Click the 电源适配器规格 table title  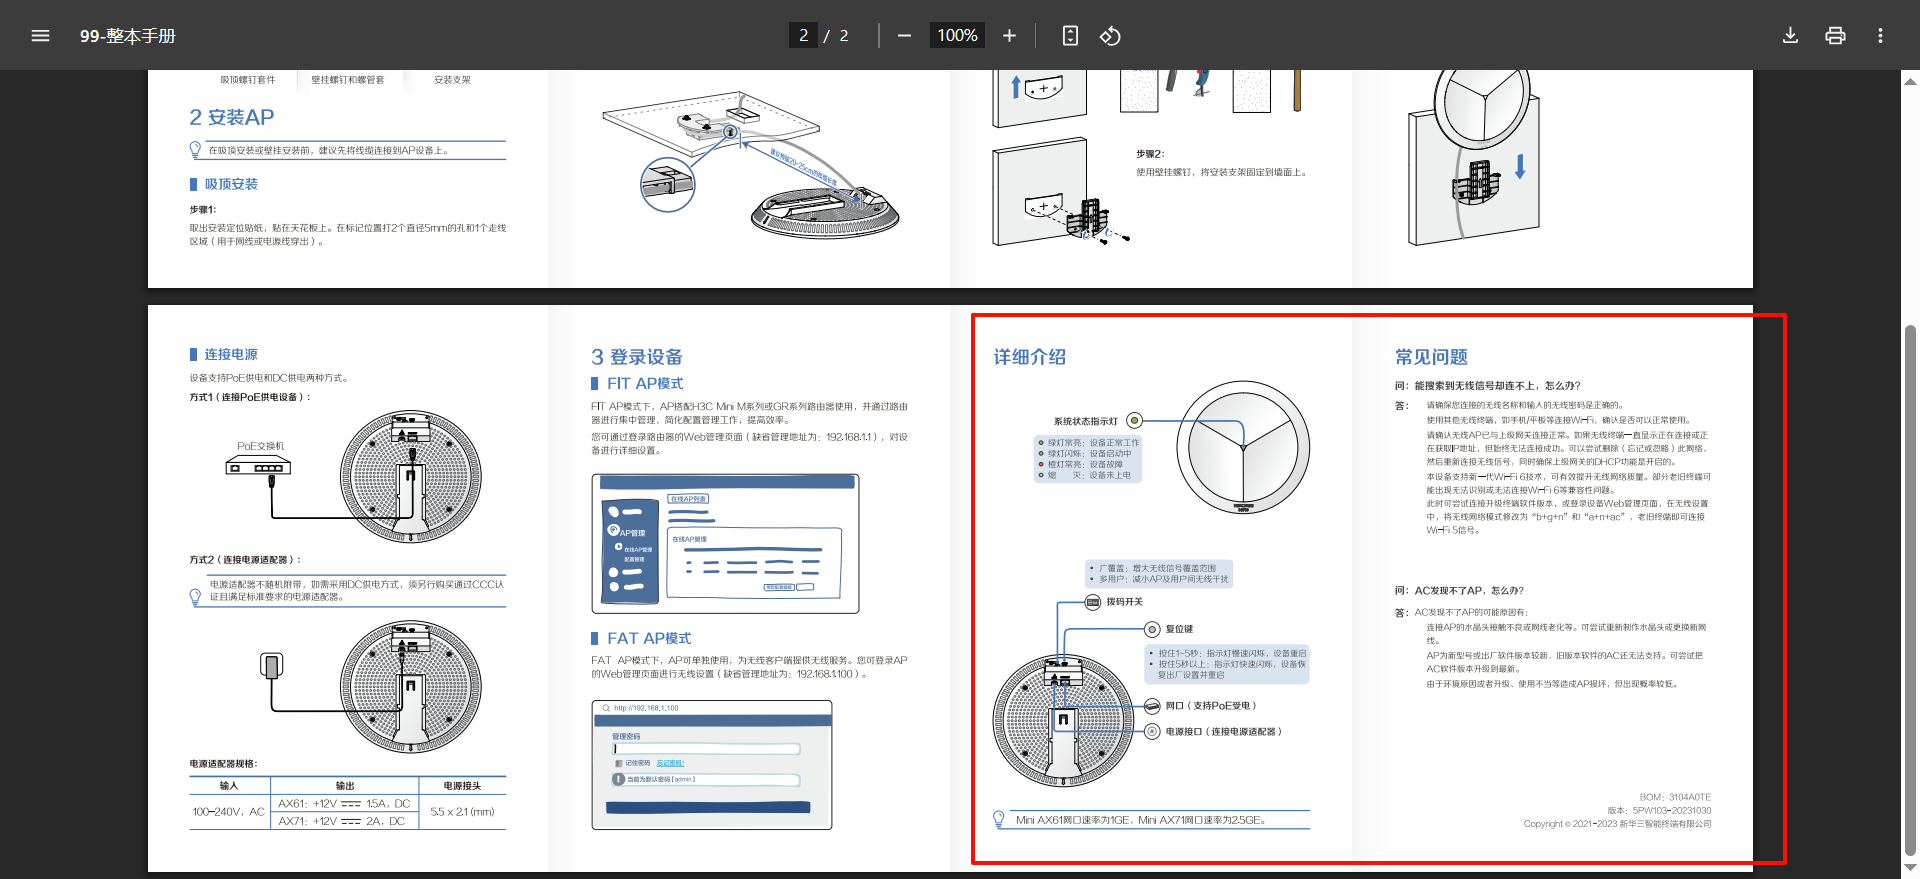point(223,763)
